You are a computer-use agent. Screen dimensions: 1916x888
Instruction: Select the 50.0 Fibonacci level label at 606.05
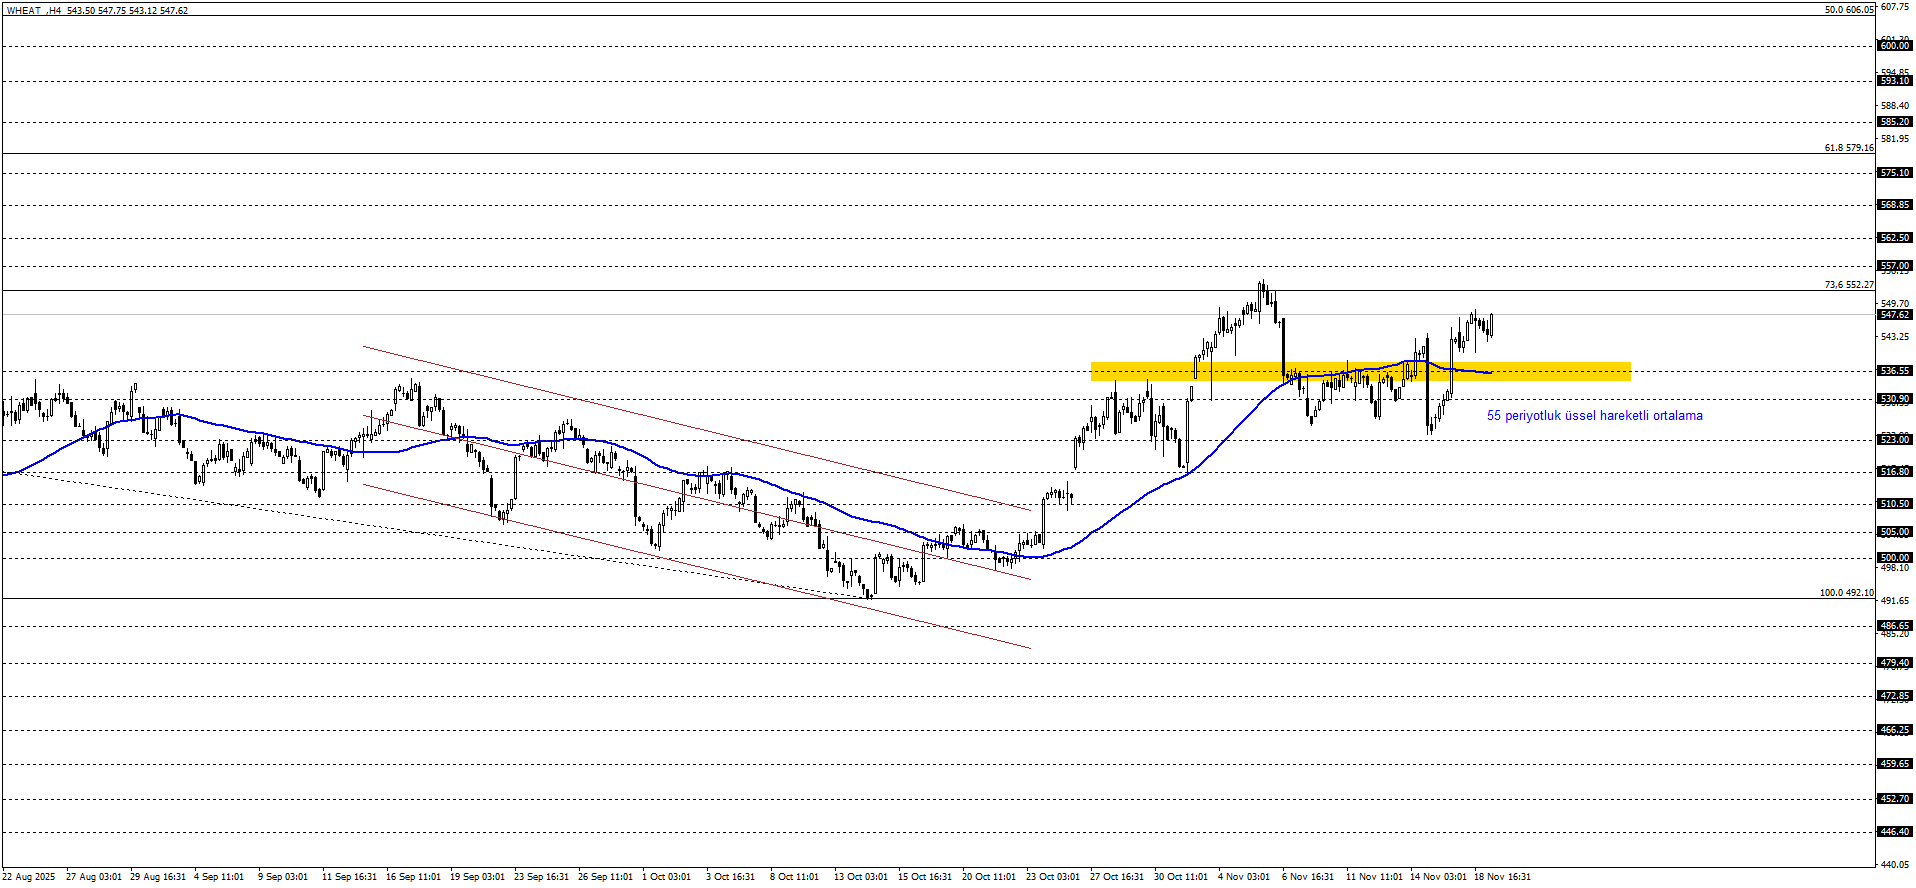1848,10
